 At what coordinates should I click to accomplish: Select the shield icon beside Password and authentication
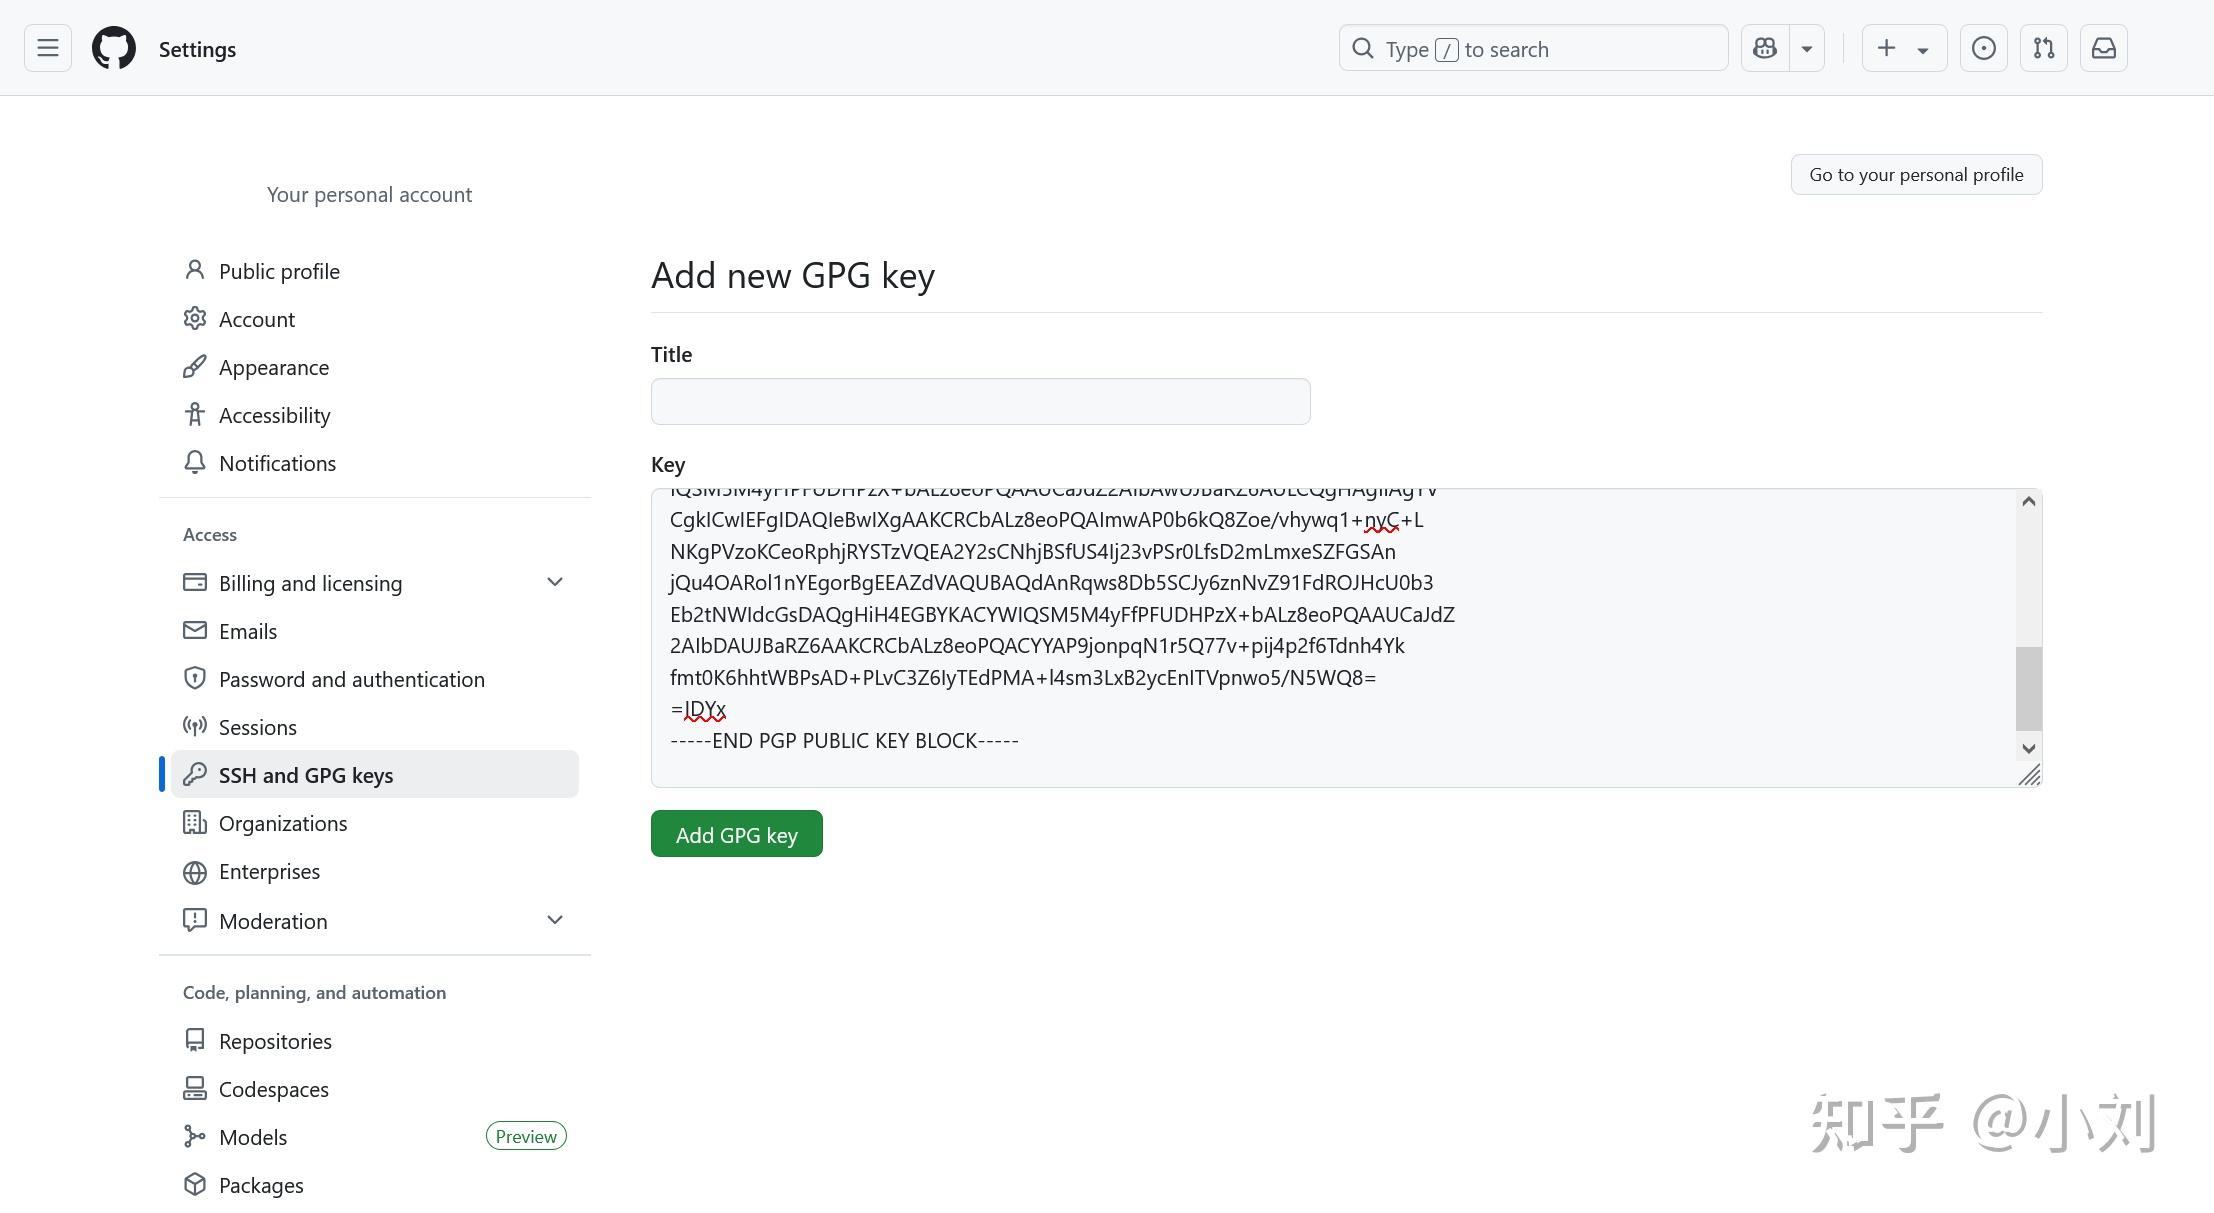coord(194,678)
